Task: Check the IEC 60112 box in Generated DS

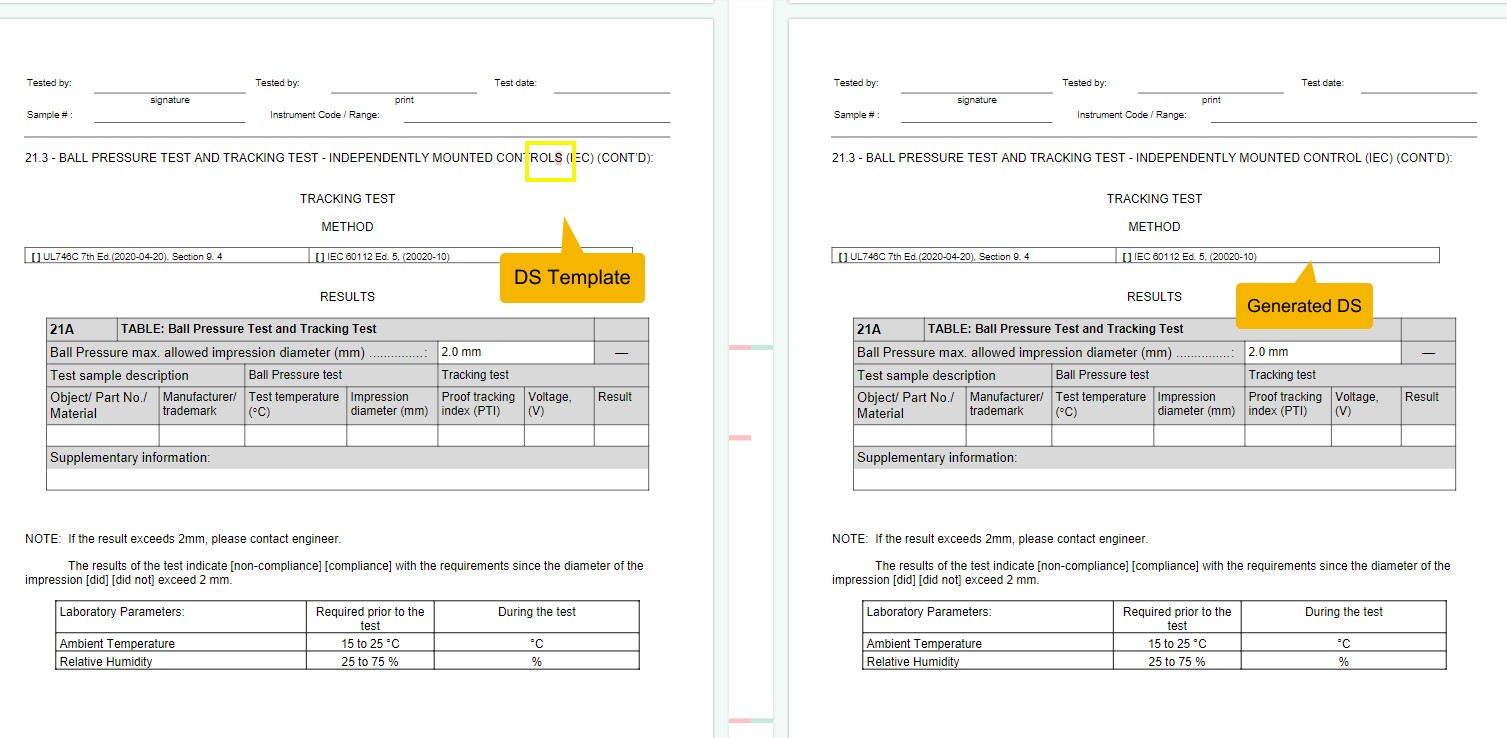Action: (x=1126, y=255)
